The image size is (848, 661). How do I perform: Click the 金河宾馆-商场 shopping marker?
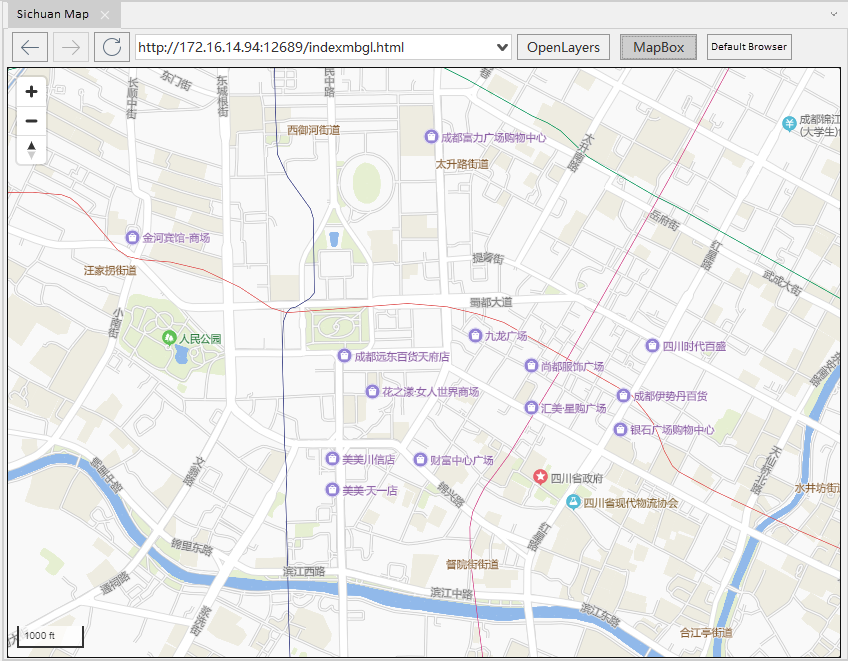click(132, 237)
